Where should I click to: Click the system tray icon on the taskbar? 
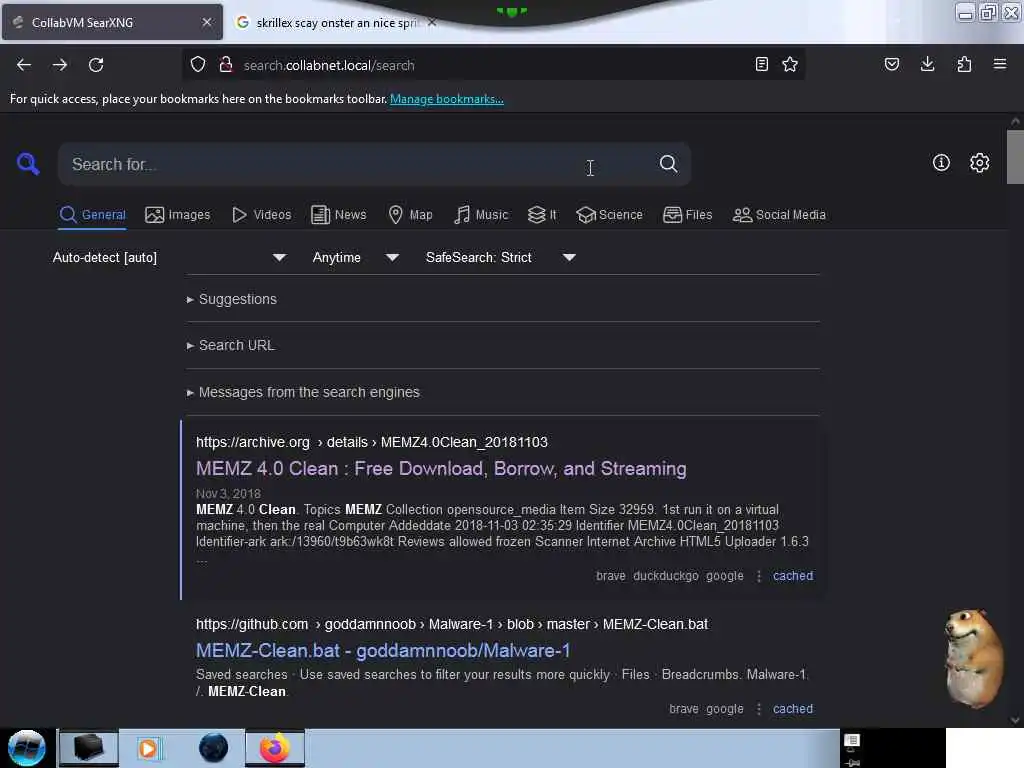coord(852,741)
